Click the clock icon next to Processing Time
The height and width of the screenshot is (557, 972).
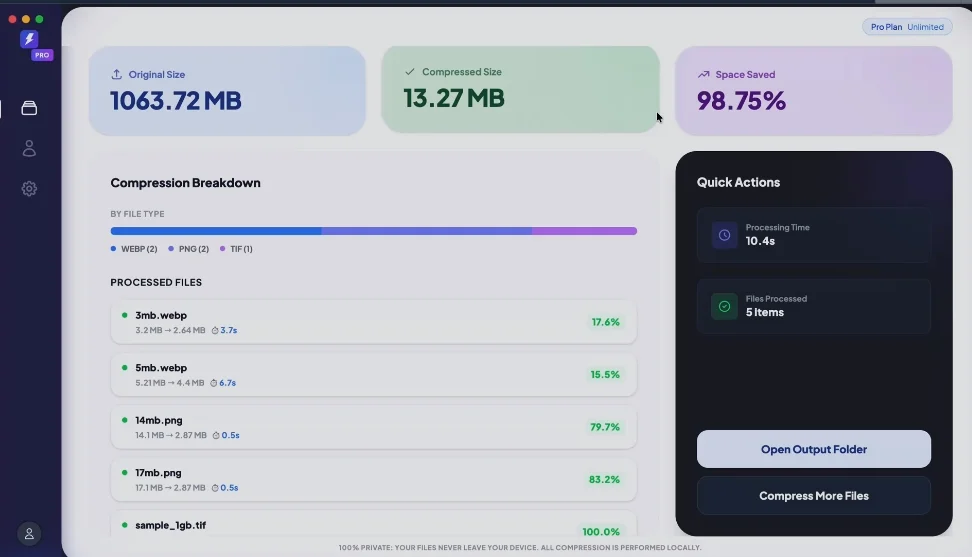[724, 235]
